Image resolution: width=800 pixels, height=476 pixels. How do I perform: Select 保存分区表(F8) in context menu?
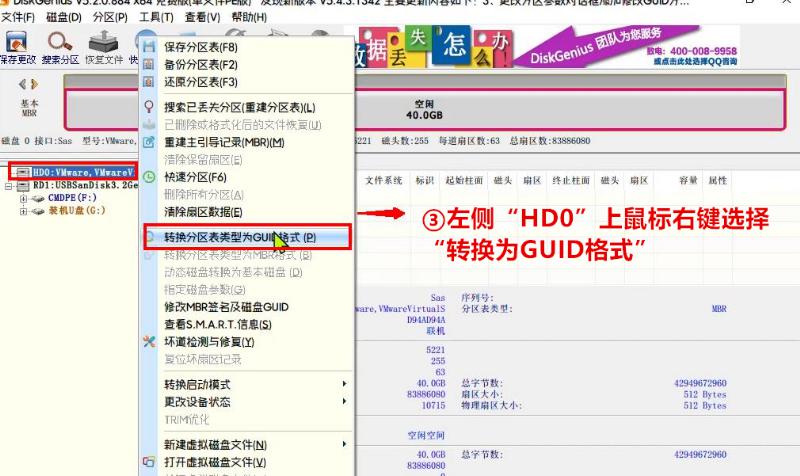(201, 46)
